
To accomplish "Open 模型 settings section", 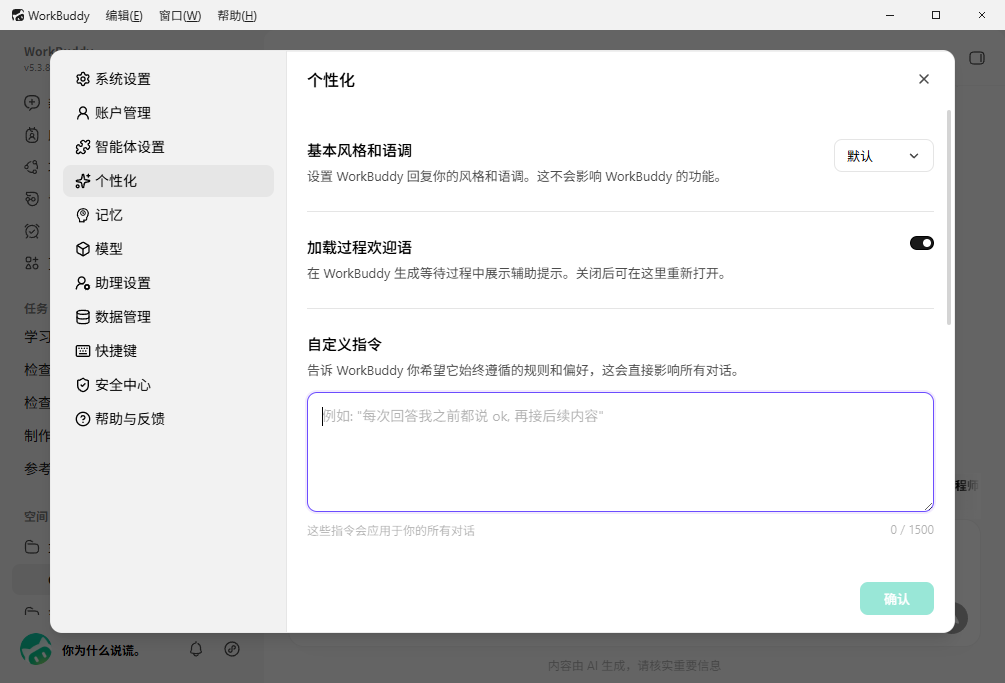I will 168,249.
